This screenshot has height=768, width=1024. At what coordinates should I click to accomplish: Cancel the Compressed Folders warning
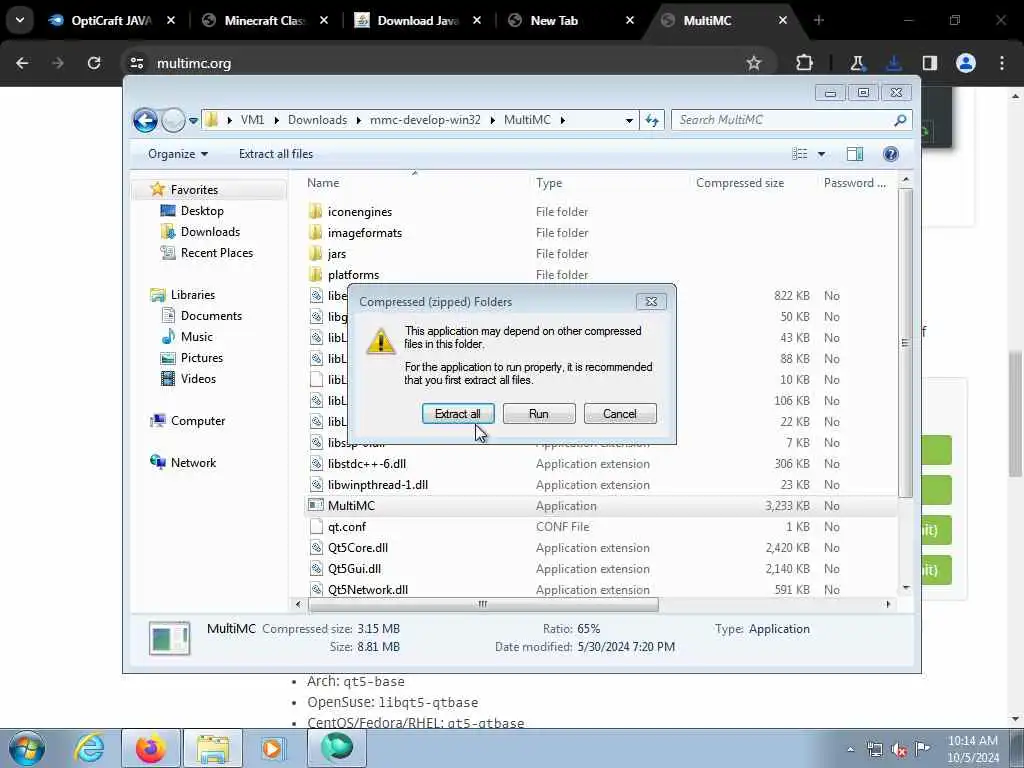click(x=620, y=413)
